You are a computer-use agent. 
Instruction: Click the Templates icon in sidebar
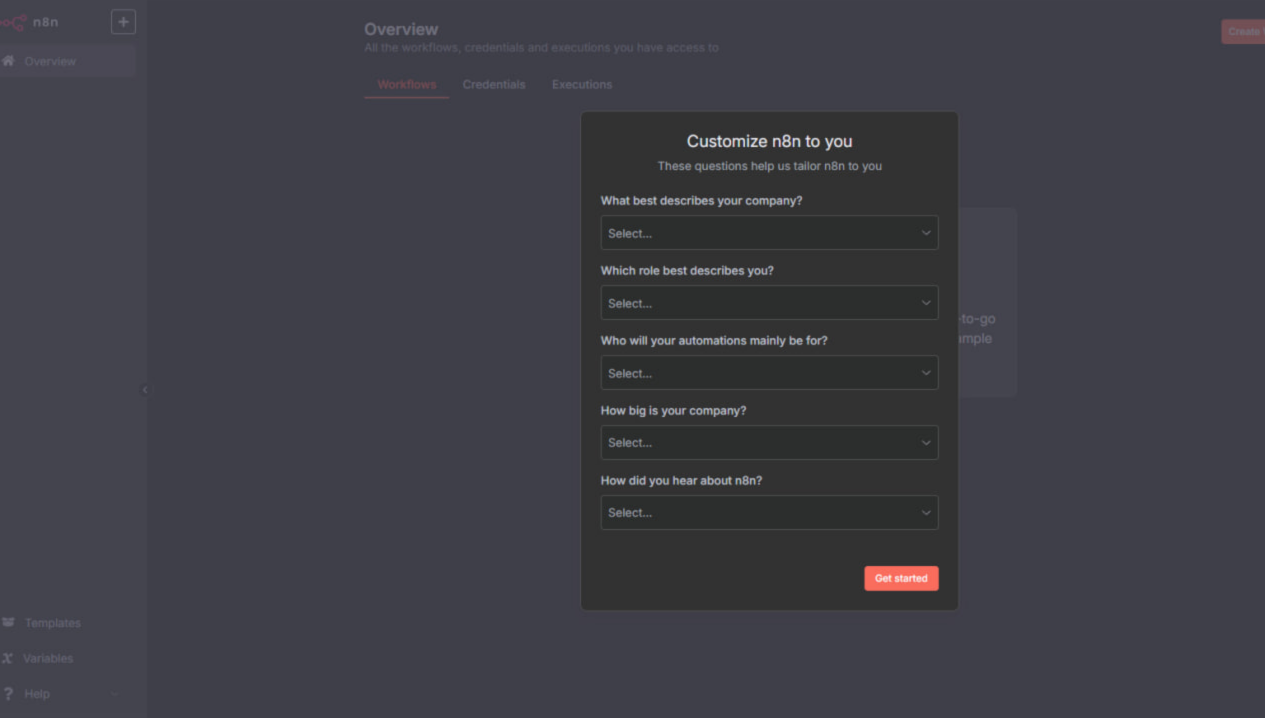pos(9,623)
